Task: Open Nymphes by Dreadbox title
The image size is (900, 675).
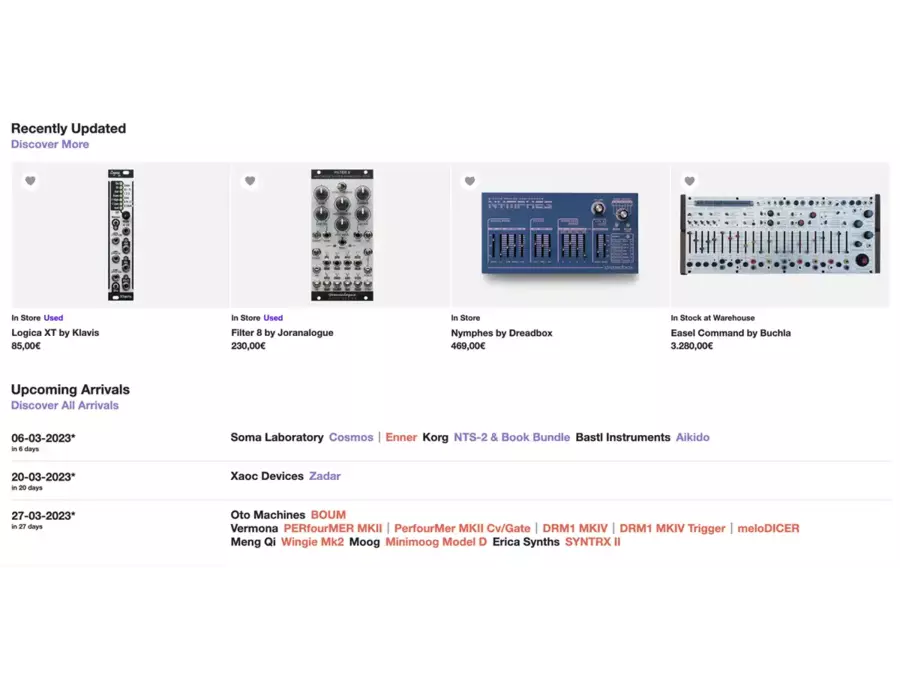Action: coord(502,333)
